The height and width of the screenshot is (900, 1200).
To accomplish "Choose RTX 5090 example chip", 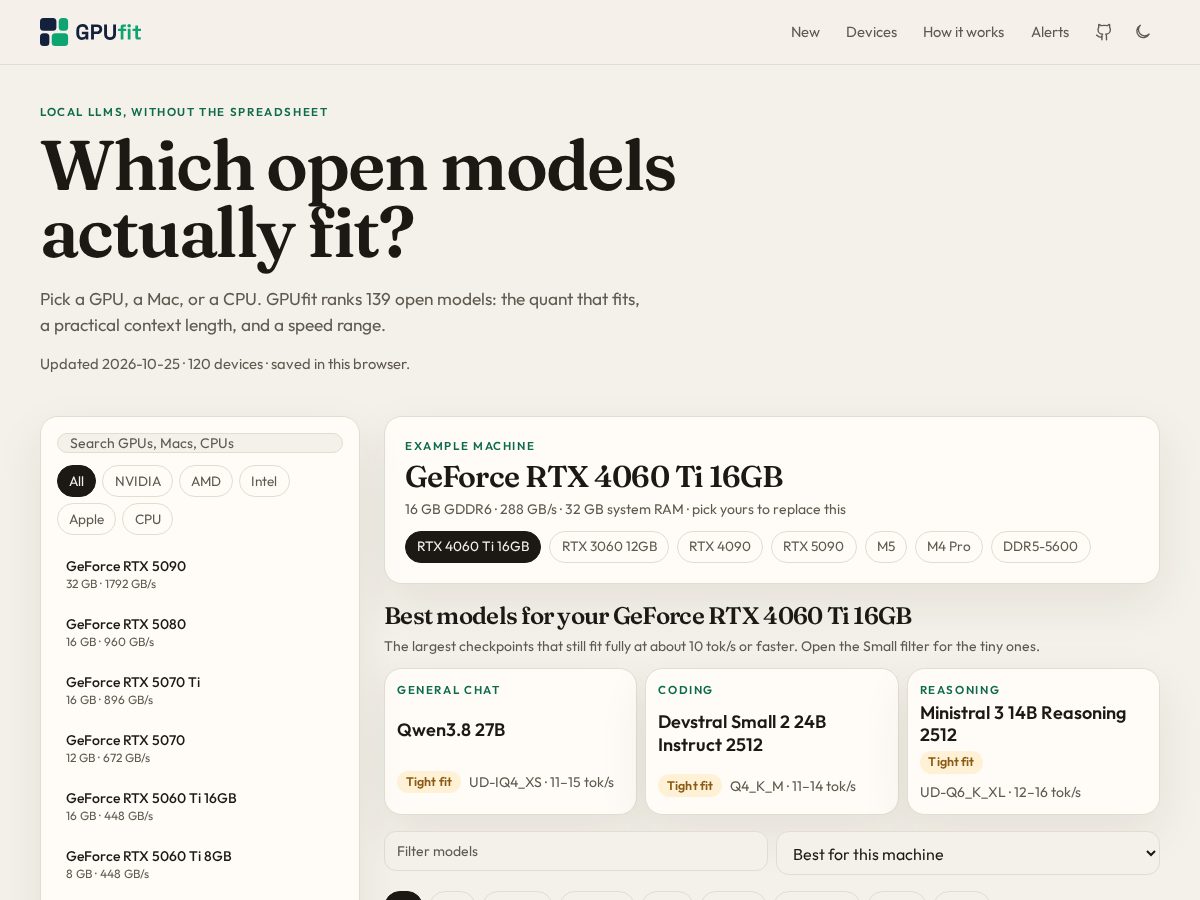I will [x=814, y=547].
